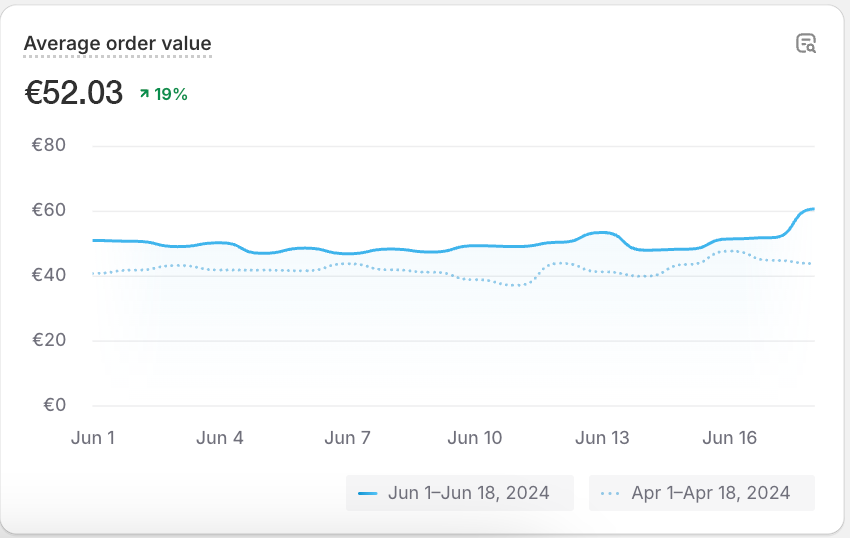The height and width of the screenshot is (538, 850).
Task: Click the €0 y-axis label
Action: pos(55,405)
